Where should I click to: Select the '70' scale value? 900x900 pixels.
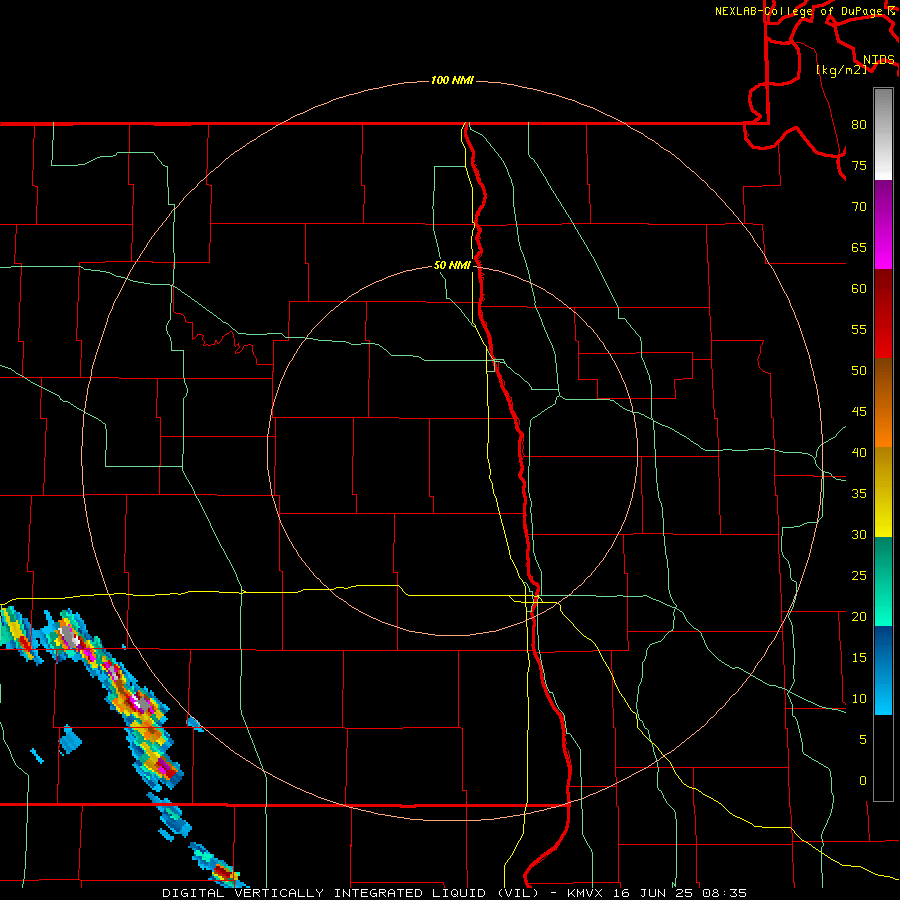(859, 207)
